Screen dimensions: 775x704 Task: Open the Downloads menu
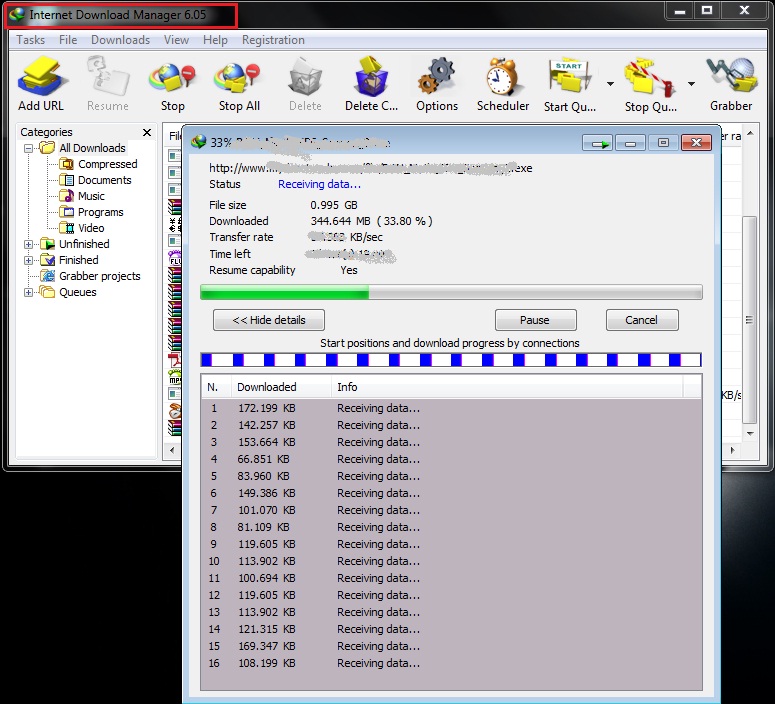(x=120, y=40)
